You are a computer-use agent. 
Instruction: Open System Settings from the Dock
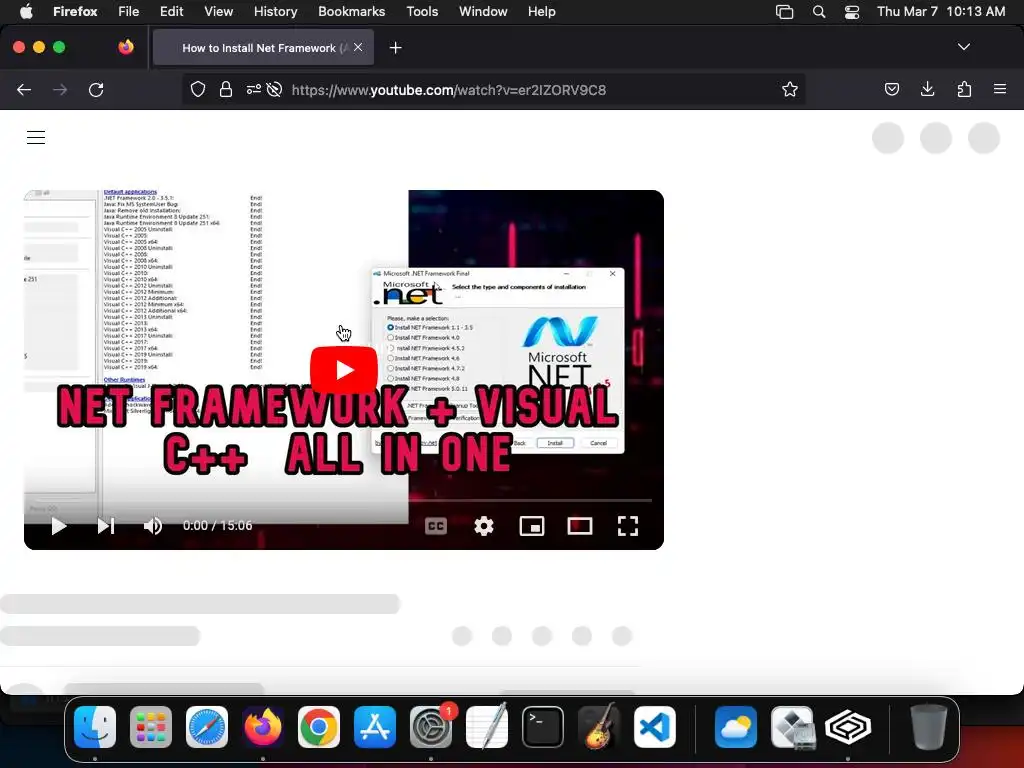431,727
